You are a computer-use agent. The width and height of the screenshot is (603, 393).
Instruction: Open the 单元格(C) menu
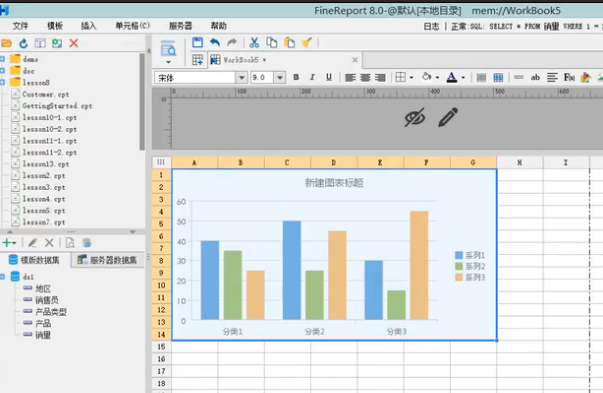coord(133,26)
